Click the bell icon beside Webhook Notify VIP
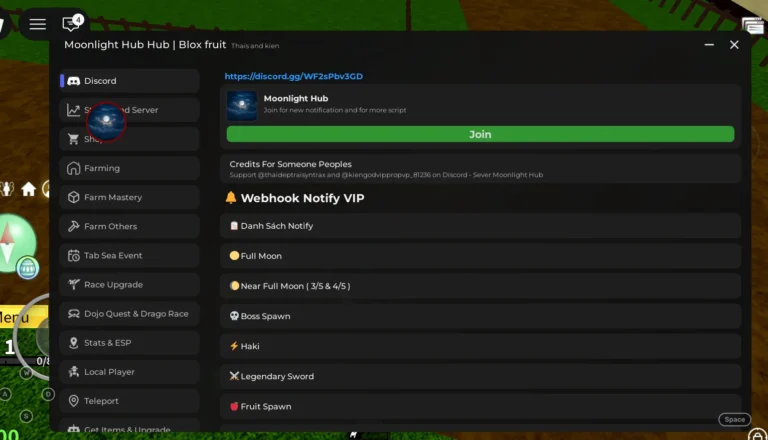The width and height of the screenshot is (768, 440). (x=231, y=197)
